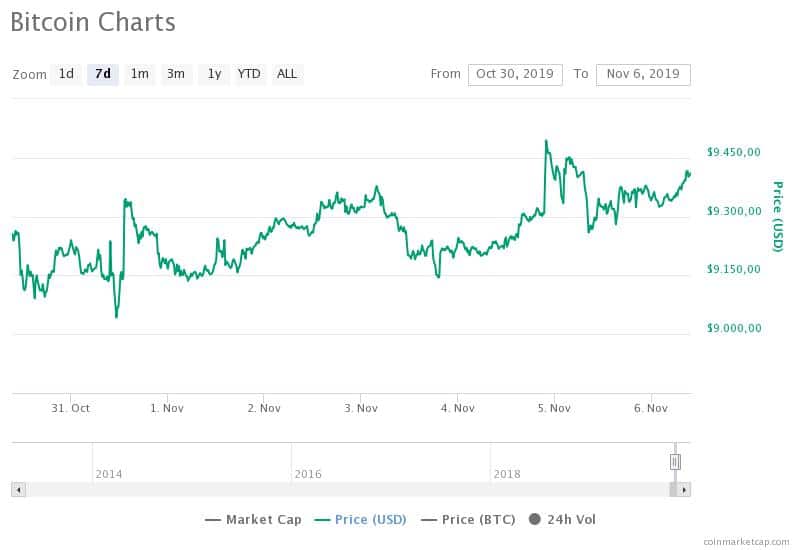Click the price peak near 5. Nov
Viewport: 800px width, 550px height.
(546, 141)
